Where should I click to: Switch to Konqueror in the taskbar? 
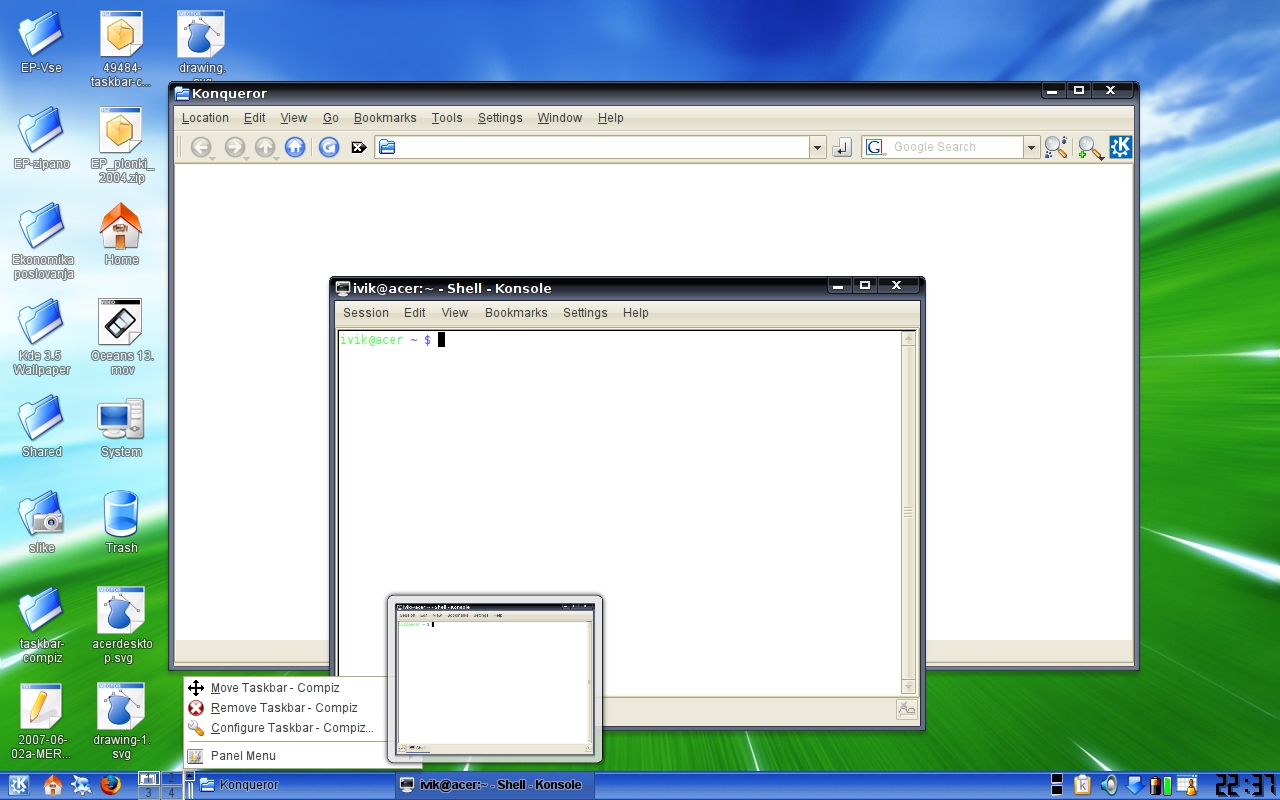[x=294, y=785]
